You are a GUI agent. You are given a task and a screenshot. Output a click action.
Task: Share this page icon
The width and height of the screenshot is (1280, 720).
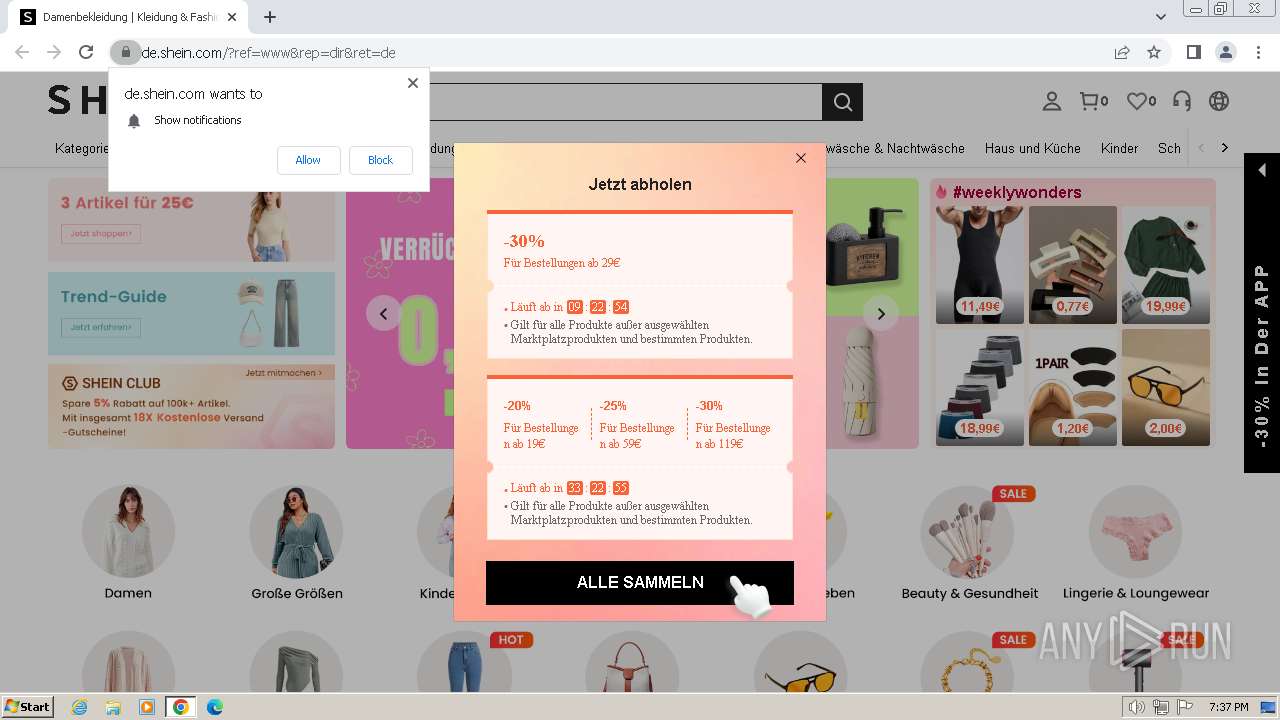click(1122, 53)
